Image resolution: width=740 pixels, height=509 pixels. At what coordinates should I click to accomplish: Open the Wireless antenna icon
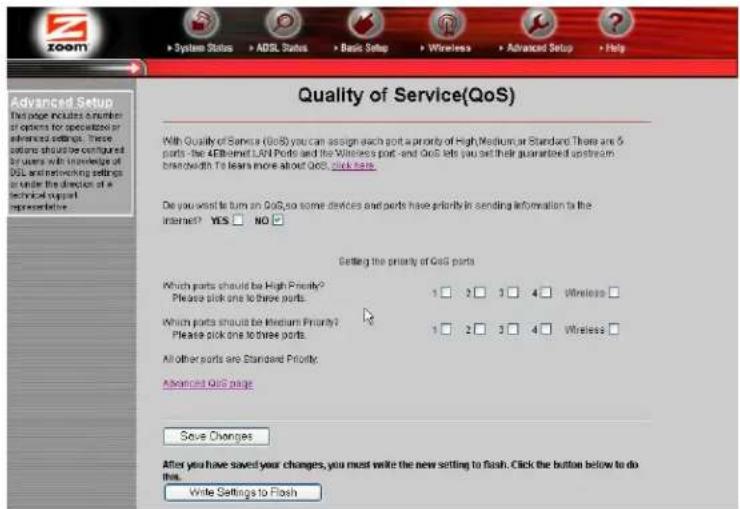446,22
